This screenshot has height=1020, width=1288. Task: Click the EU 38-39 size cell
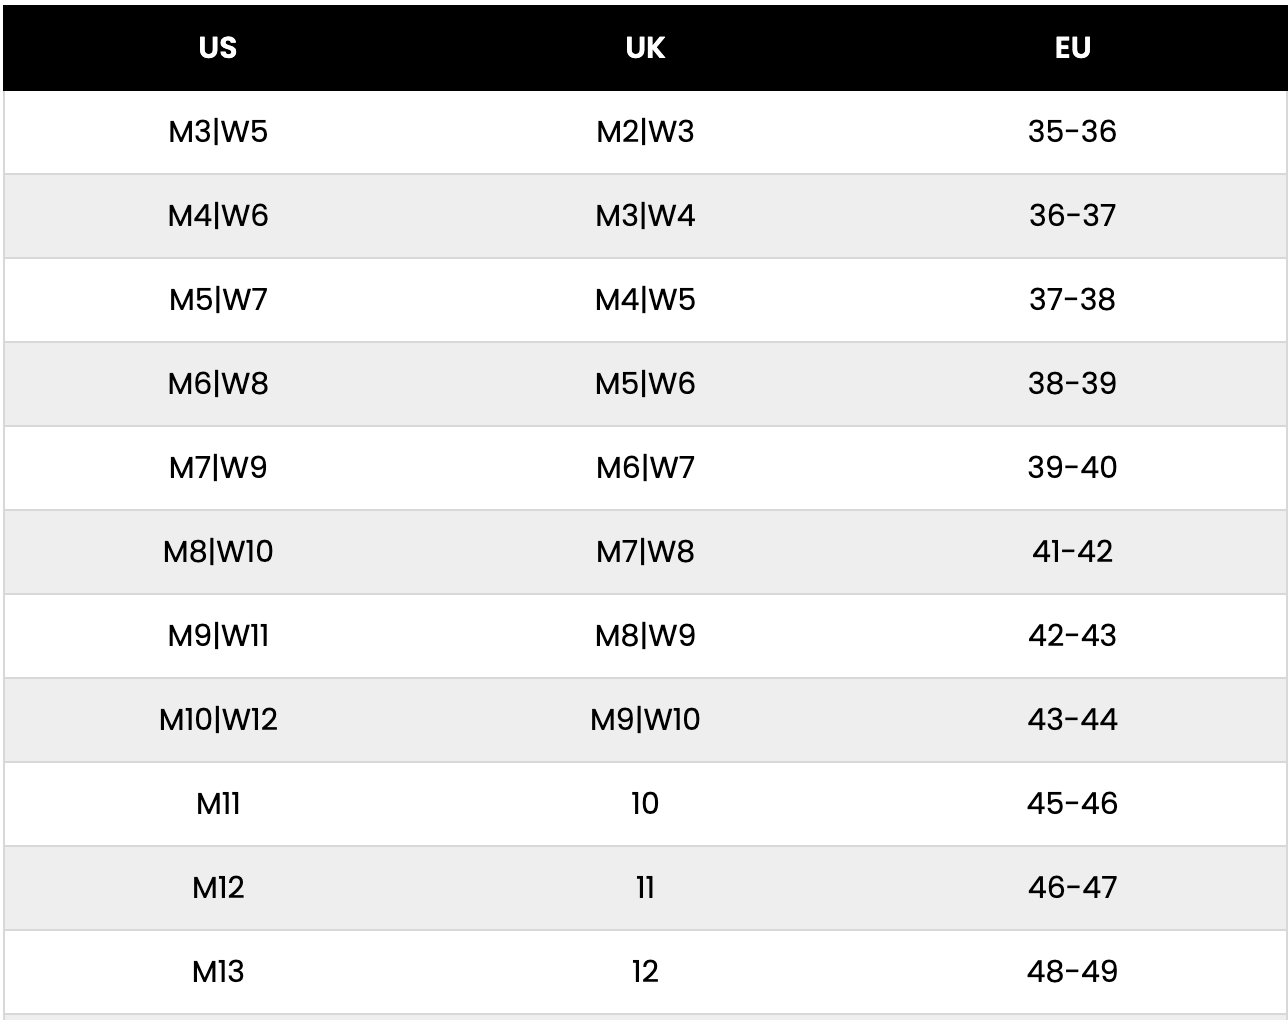(1072, 384)
